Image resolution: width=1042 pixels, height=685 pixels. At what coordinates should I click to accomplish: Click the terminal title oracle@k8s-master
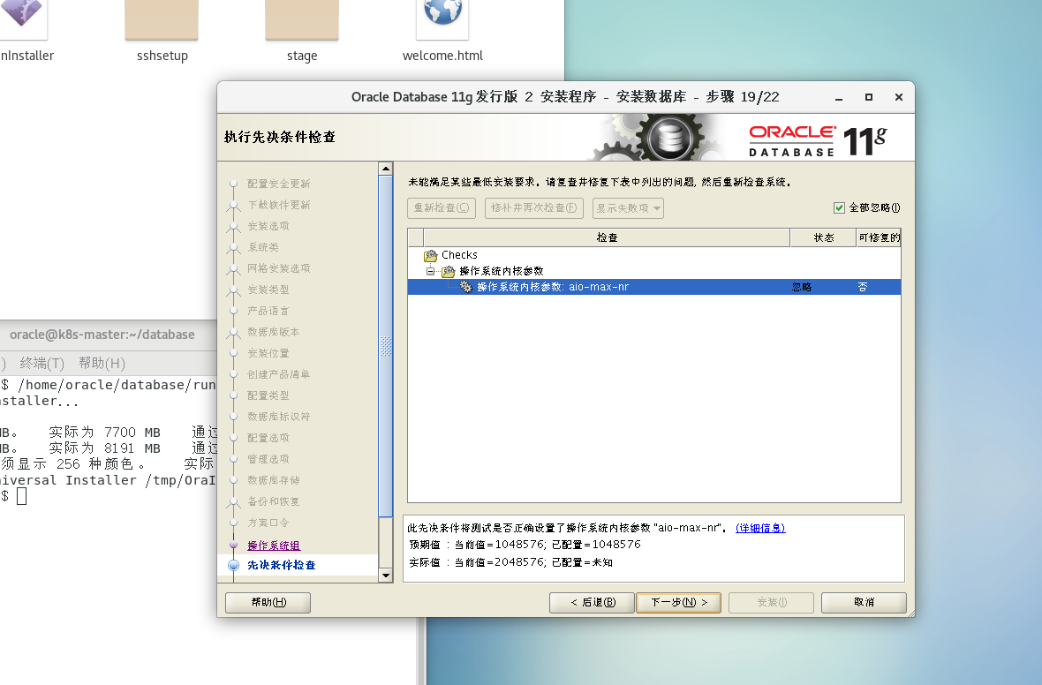[102, 335]
